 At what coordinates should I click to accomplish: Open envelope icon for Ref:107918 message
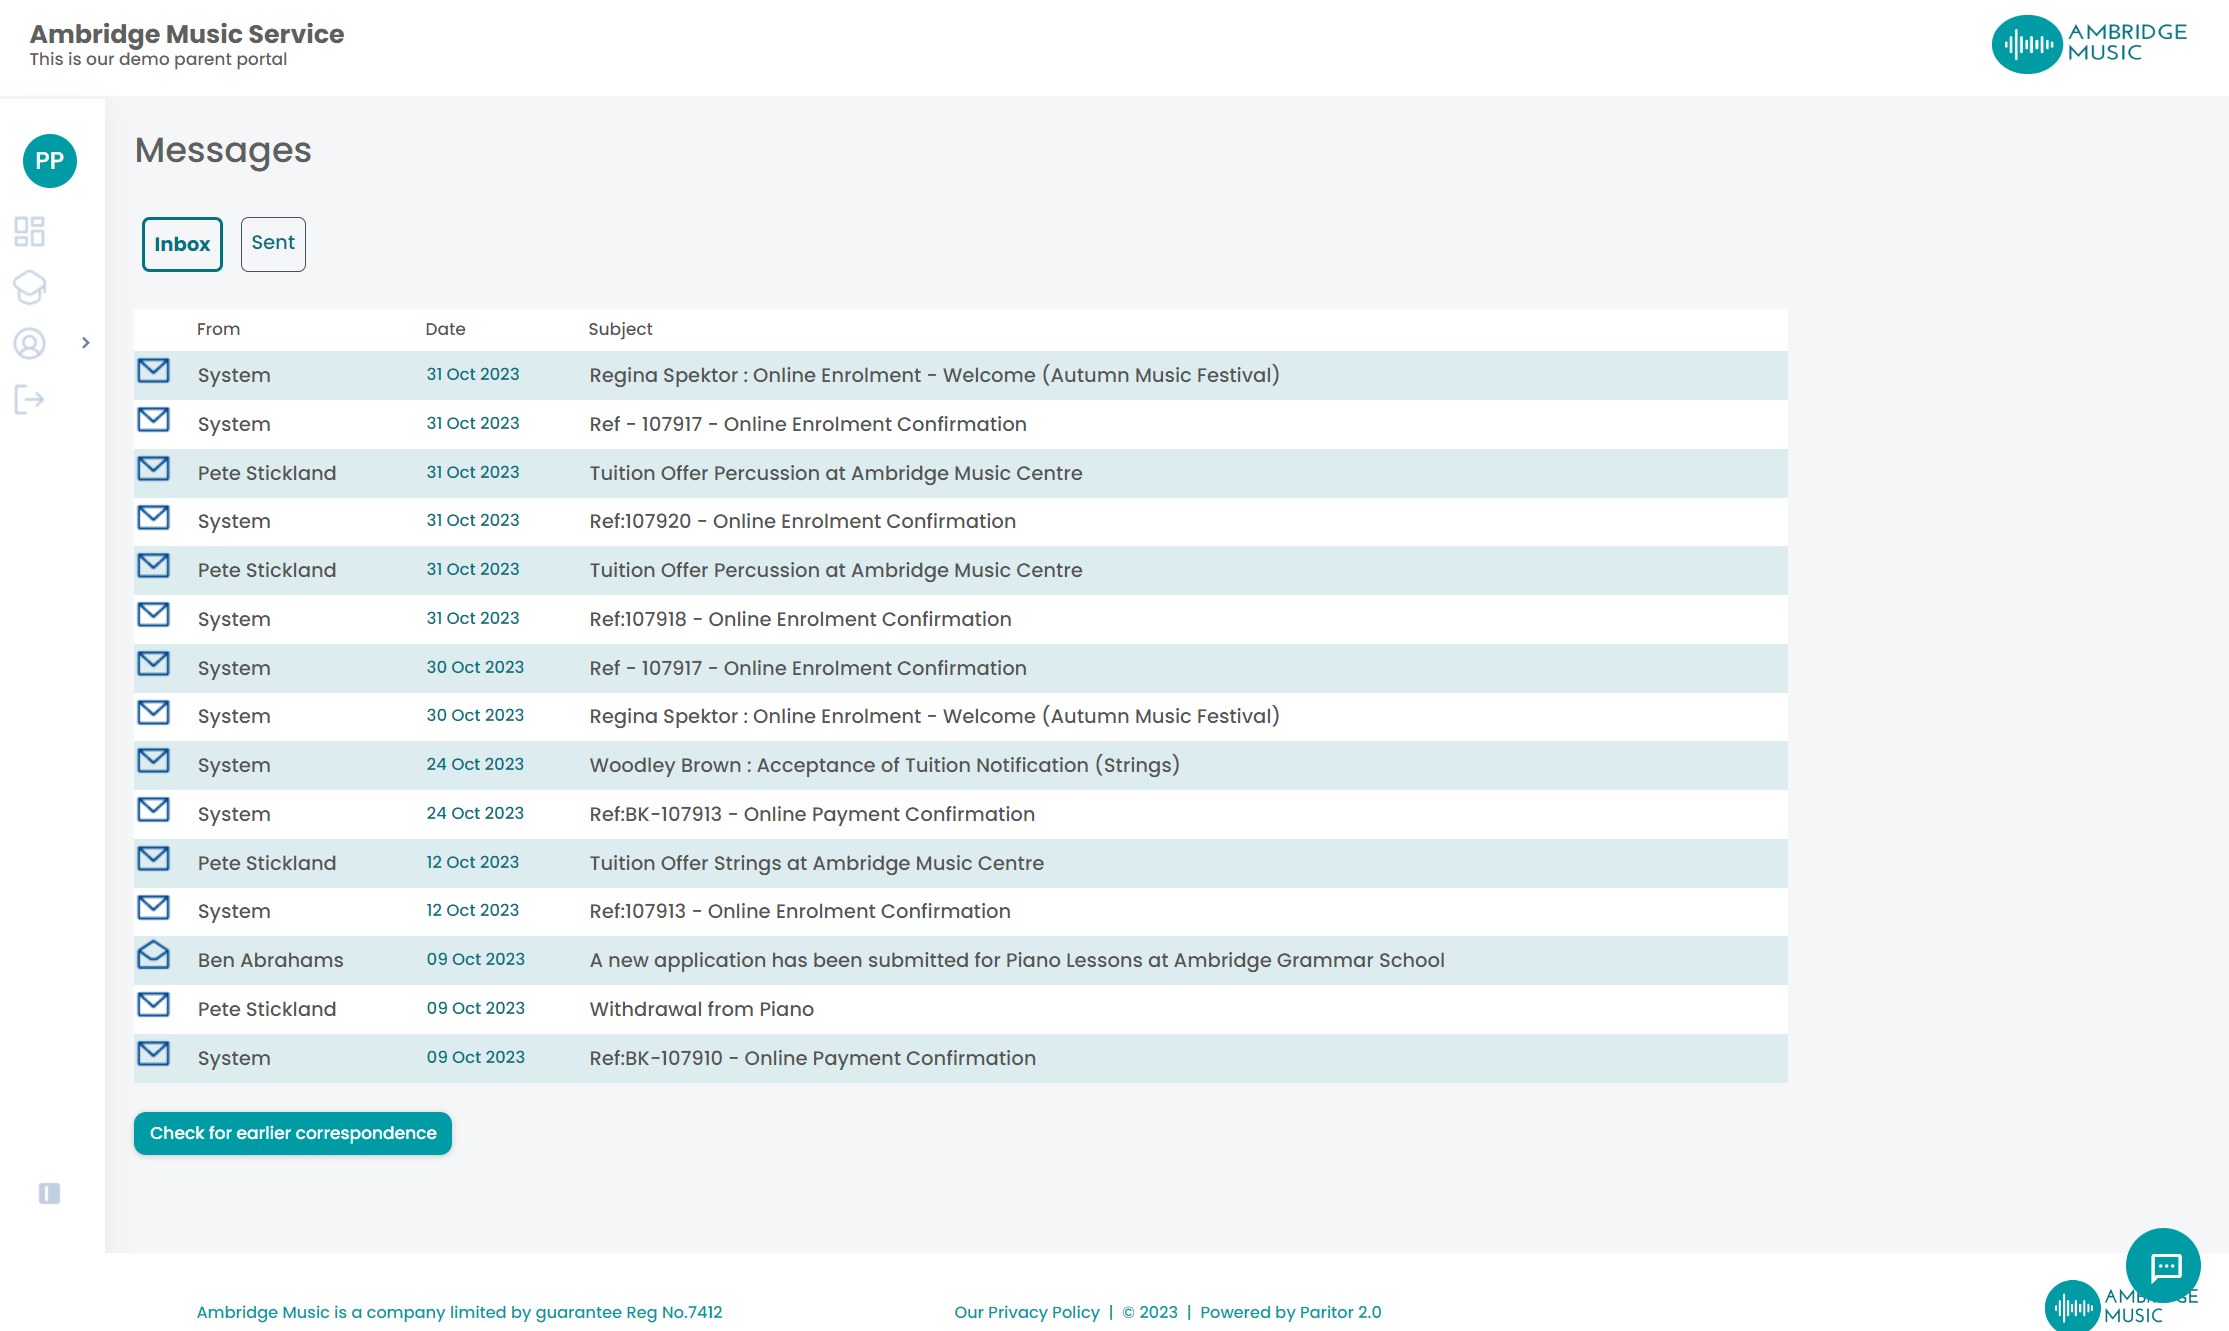click(153, 615)
